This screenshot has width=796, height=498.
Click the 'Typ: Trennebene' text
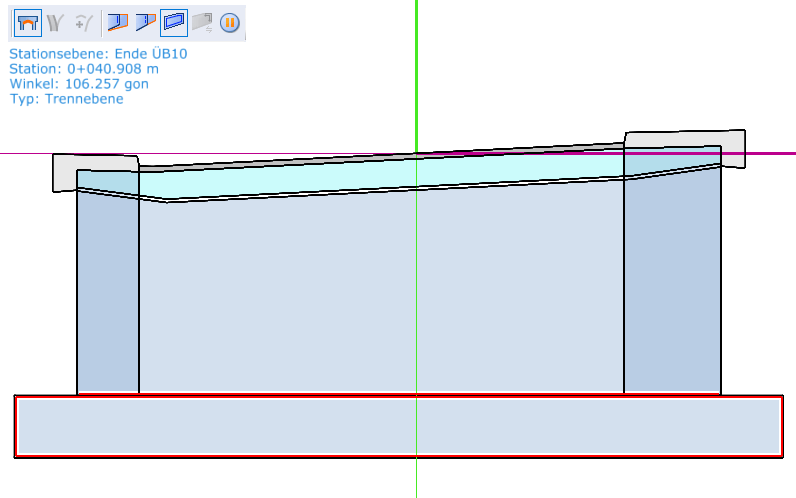tap(66, 98)
